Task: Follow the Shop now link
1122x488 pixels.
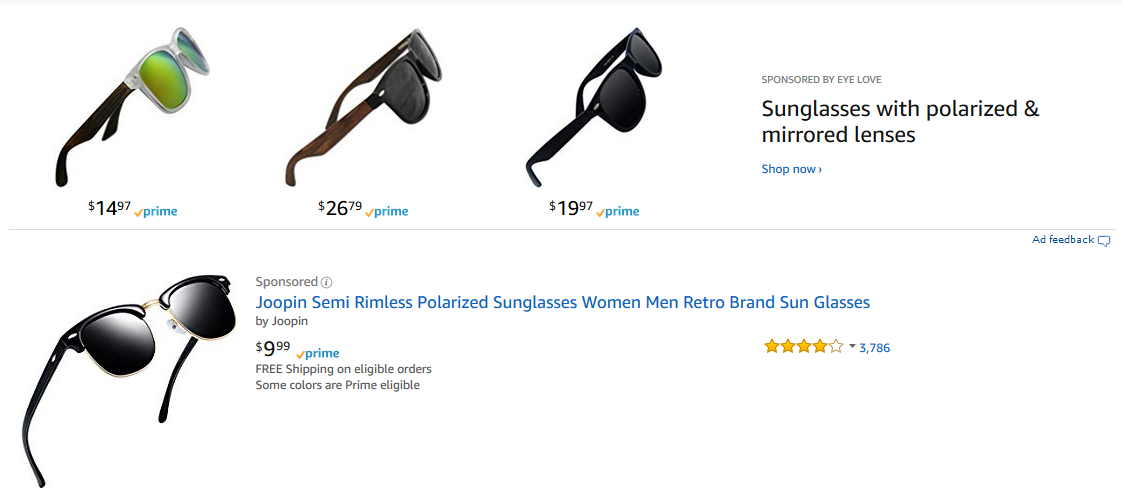Action: tap(791, 169)
